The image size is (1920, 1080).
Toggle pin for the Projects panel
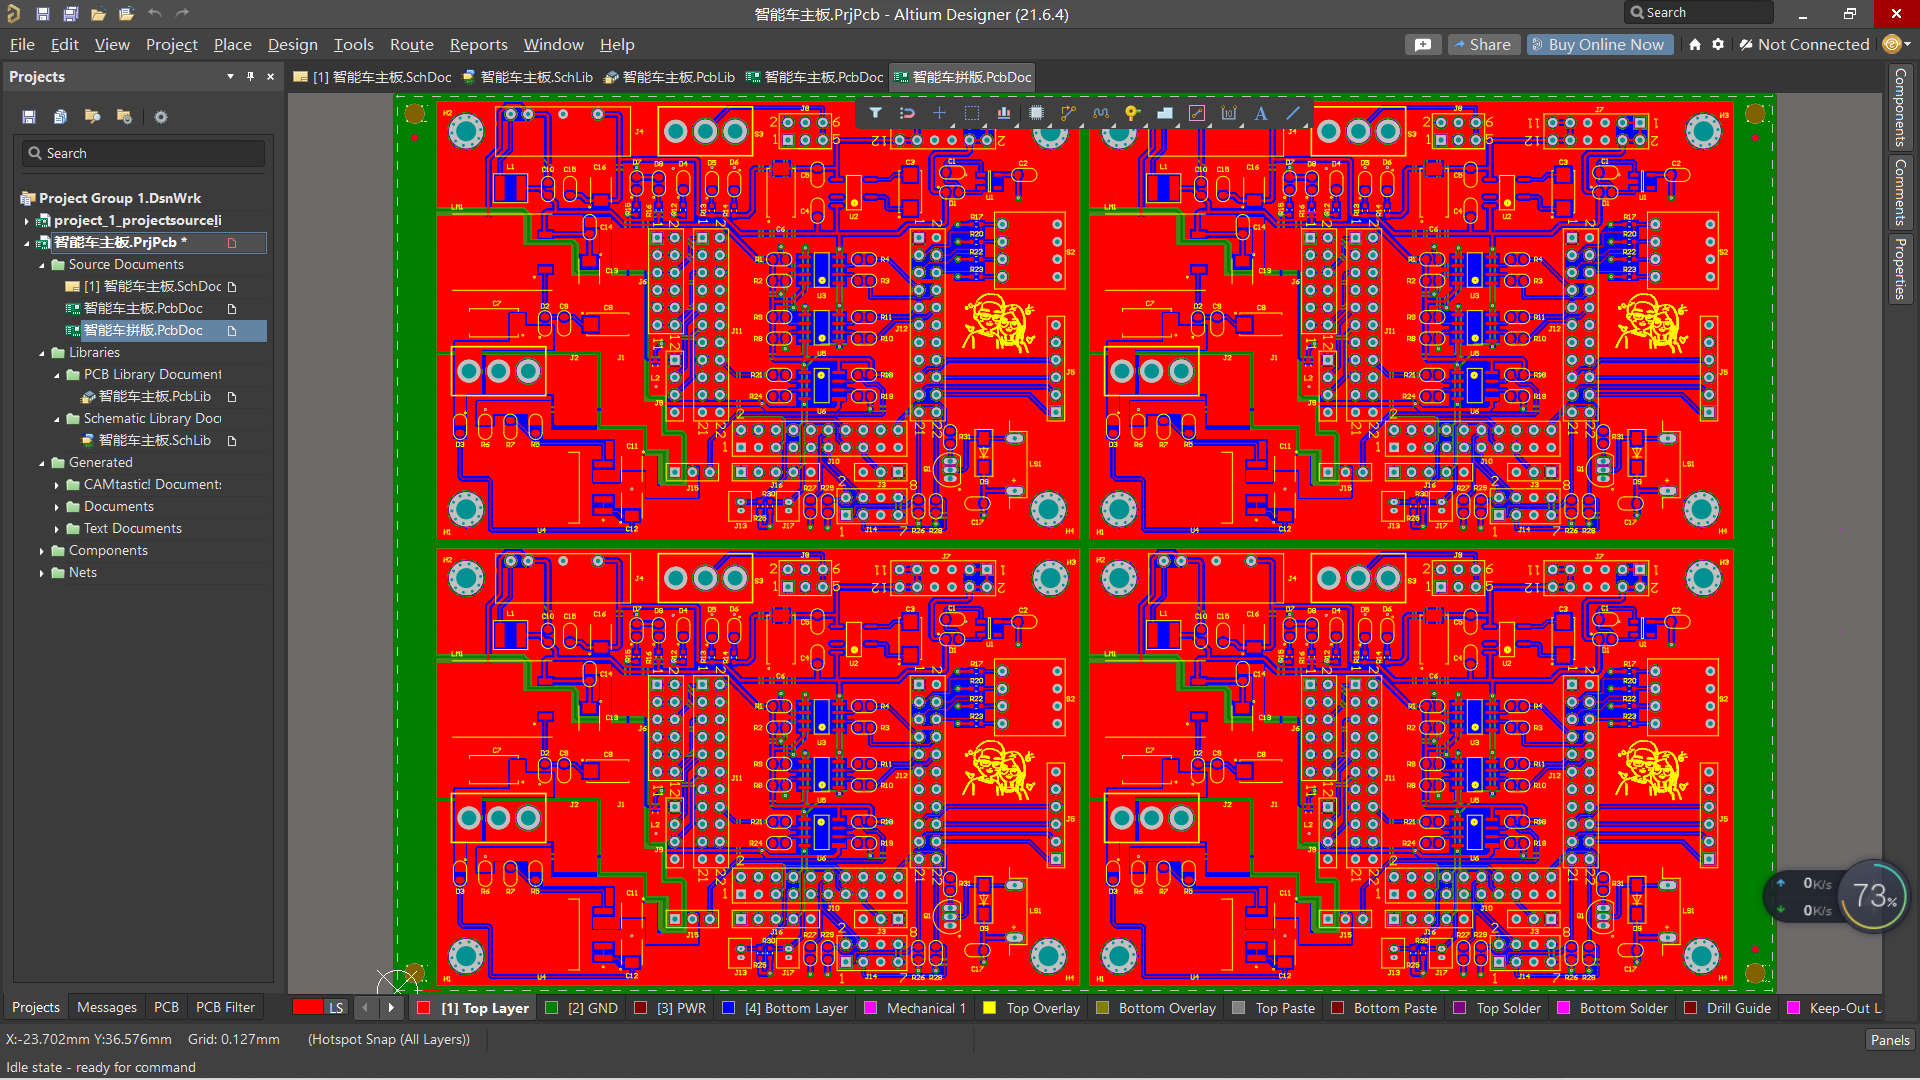(x=250, y=76)
